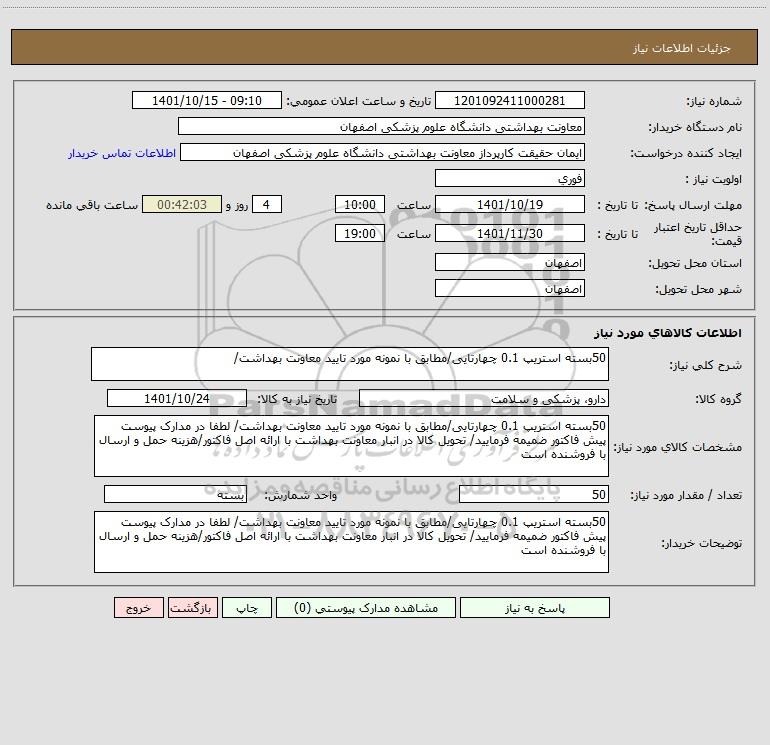Click the مهلت ارسال پاسخ label
770x745 pixels.
[x=693, y=206]
